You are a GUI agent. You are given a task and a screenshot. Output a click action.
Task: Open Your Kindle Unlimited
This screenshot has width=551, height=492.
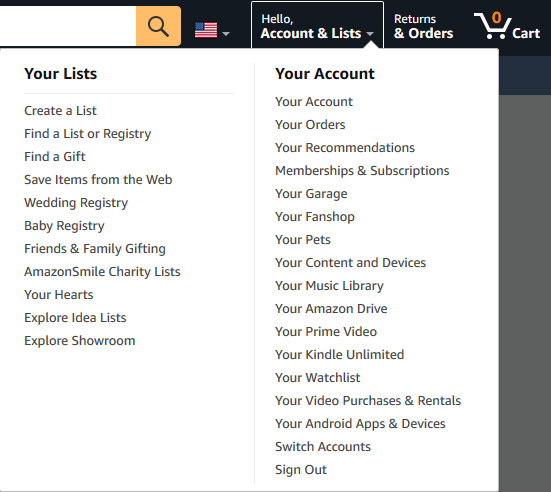click(x=339, y=355)
